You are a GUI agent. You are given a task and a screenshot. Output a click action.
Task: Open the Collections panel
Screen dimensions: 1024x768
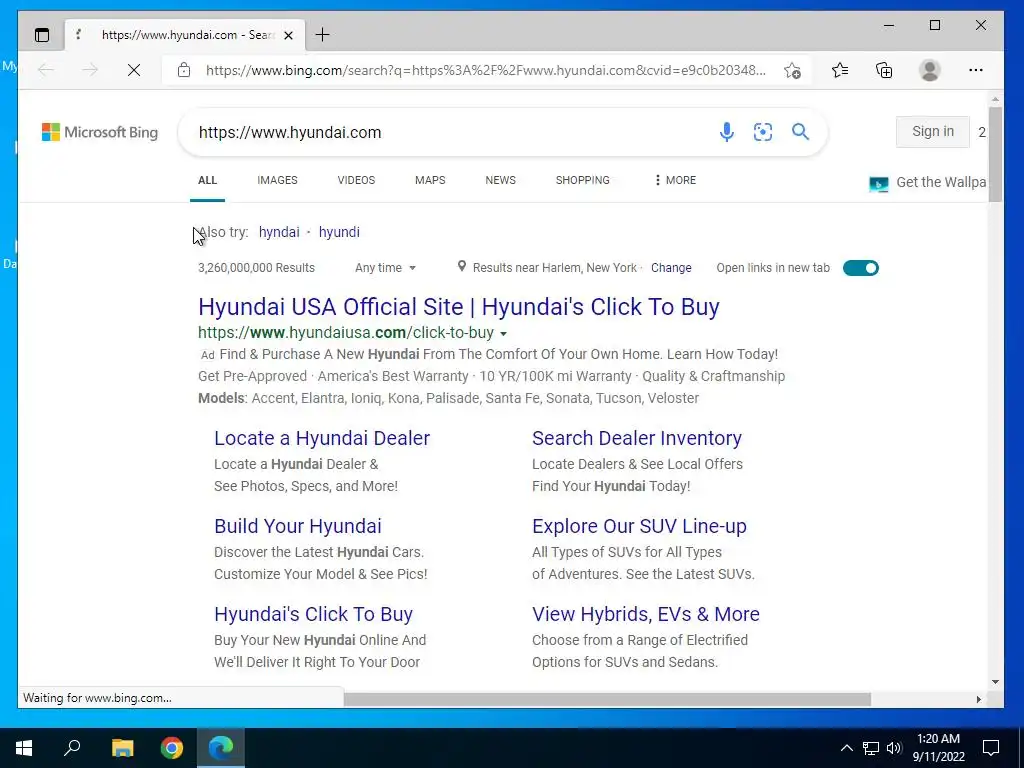(x=884, y=70)
